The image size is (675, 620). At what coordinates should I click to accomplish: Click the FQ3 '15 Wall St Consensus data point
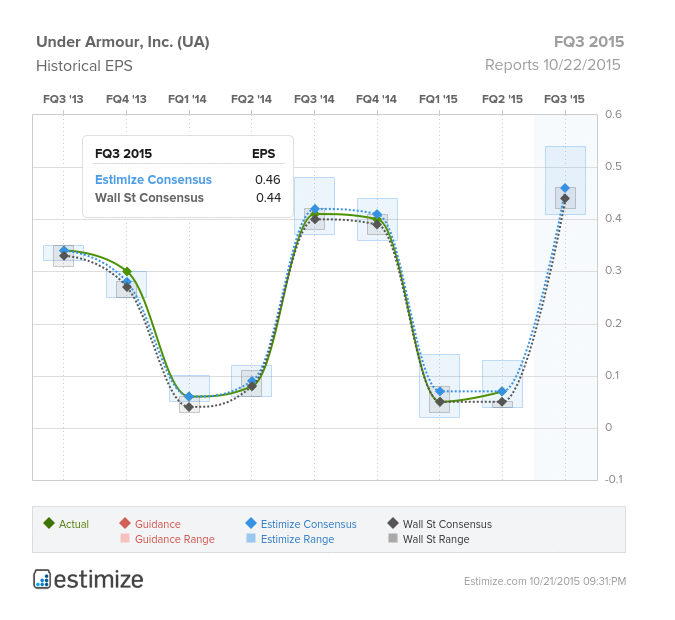tap(565, 198)
